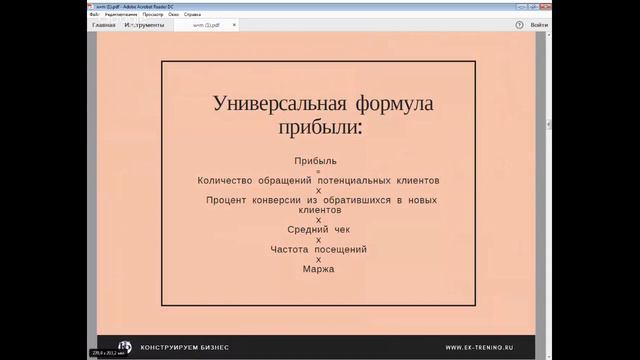
Task: Click the right pane collapse handle
Action: (549, 124)
